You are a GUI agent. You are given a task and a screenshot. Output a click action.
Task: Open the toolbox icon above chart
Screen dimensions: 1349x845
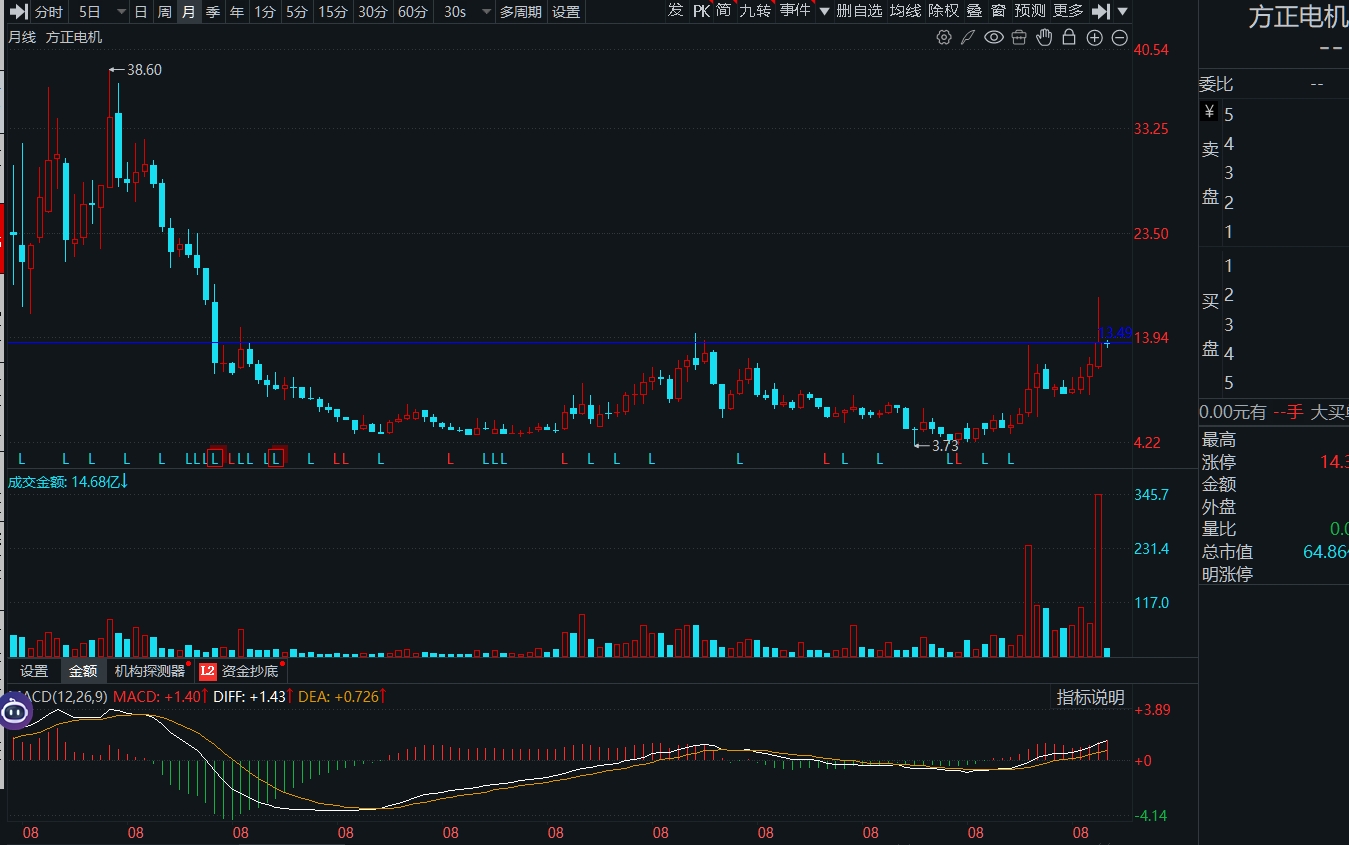1019,38
